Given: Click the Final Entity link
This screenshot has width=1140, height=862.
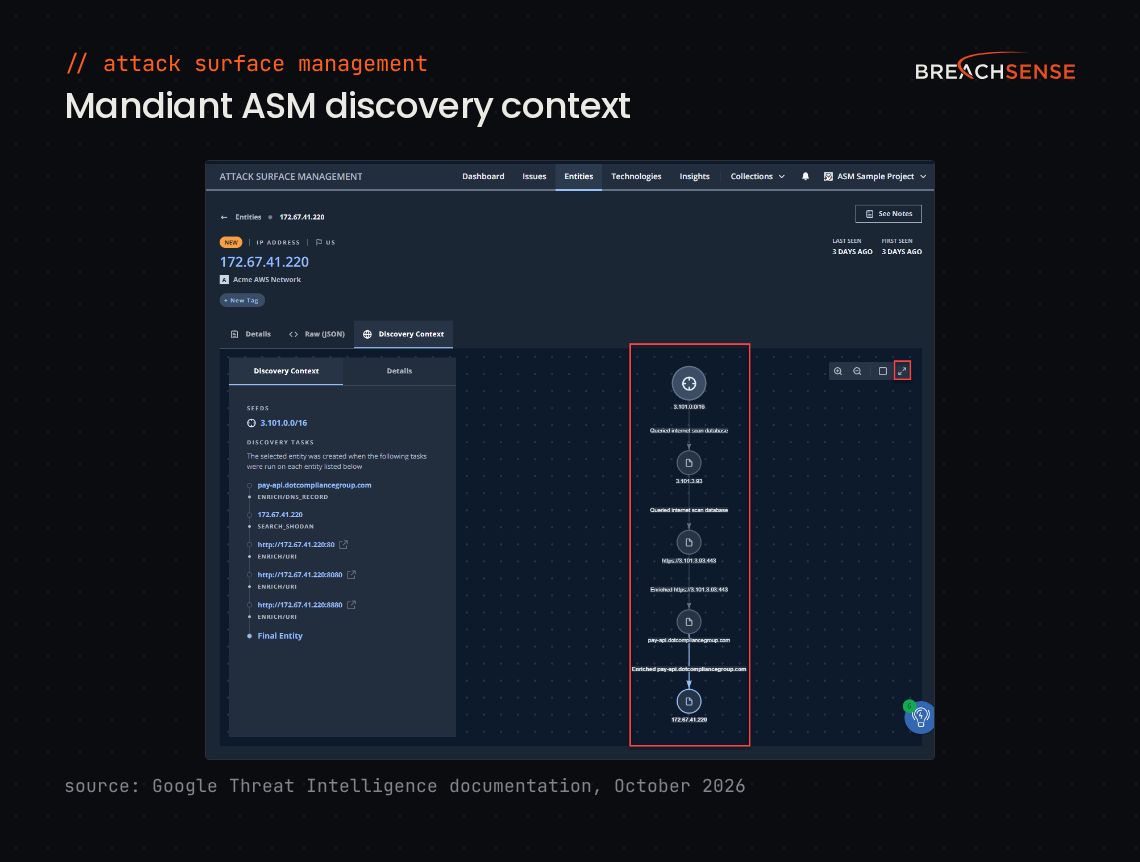Looking at the screenshot, I should pos(280,636).
